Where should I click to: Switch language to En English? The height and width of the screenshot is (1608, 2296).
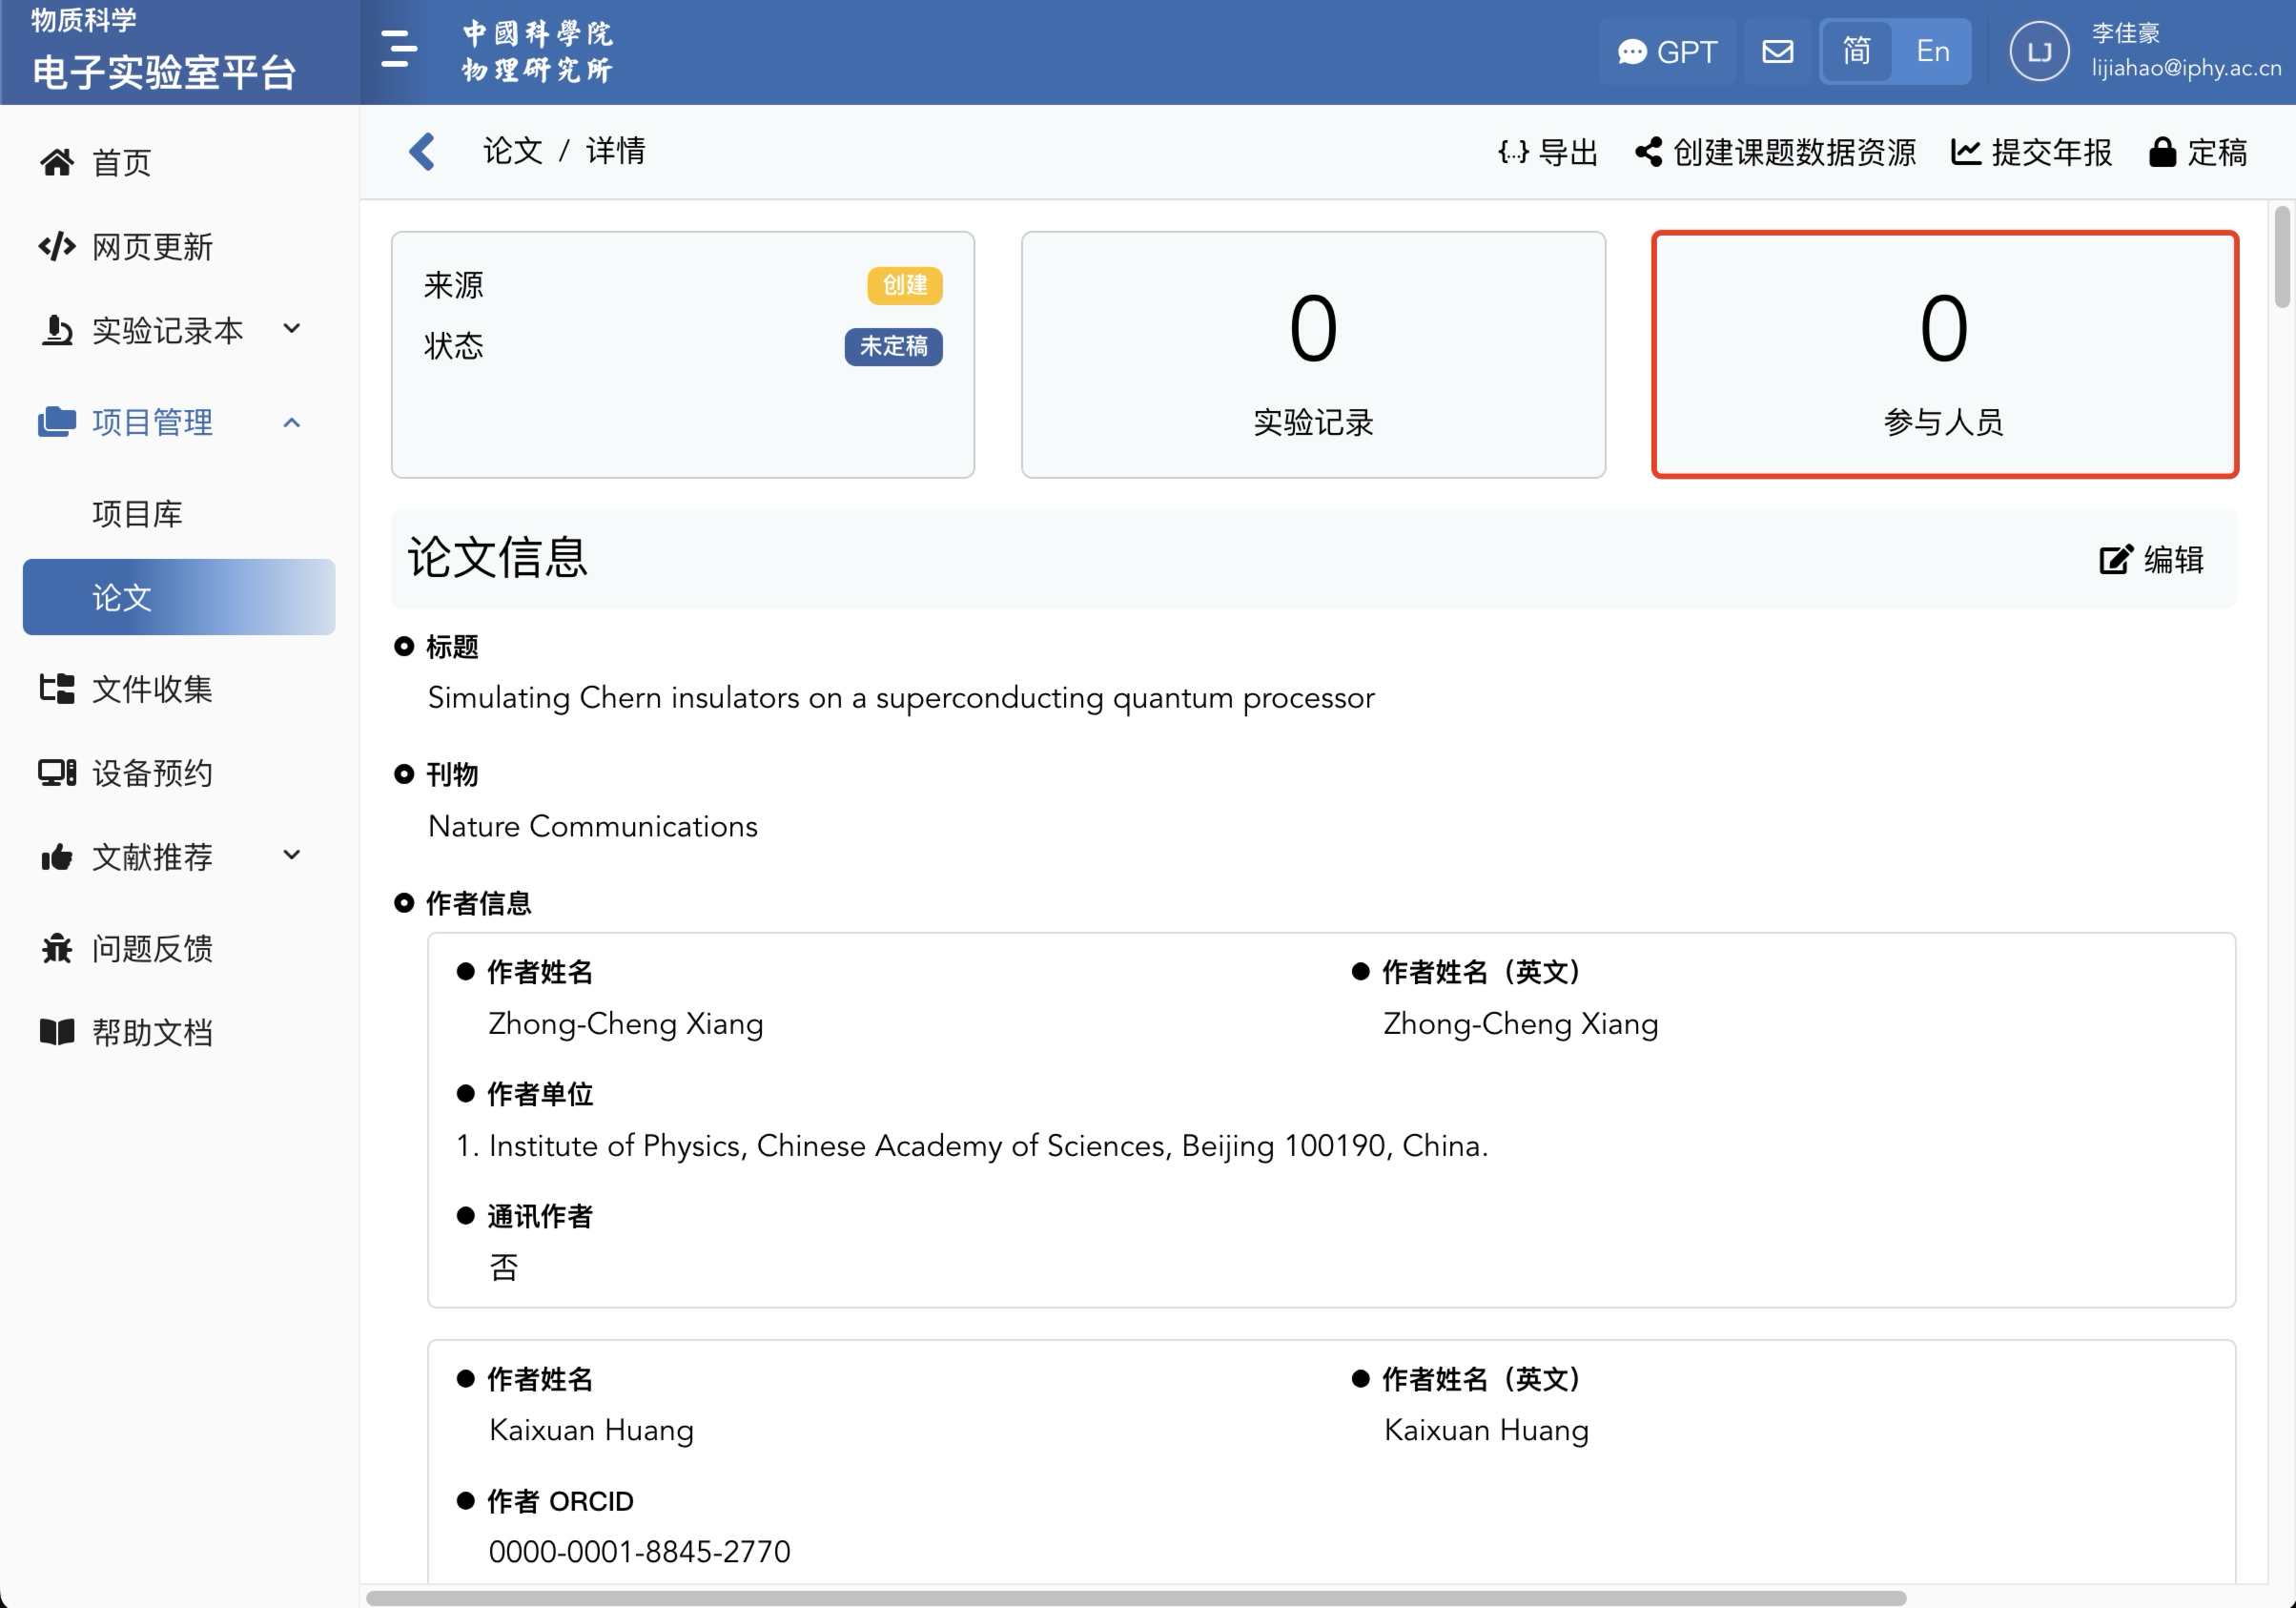(1932, 51)
